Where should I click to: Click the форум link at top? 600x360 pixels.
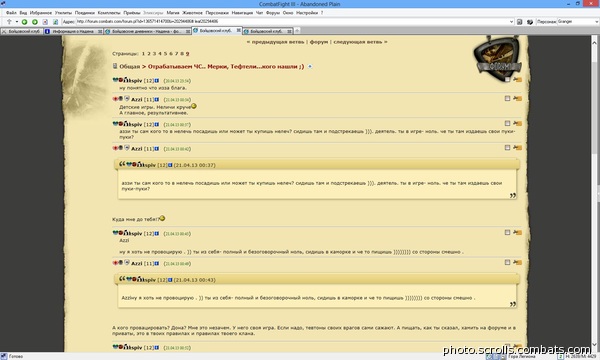(x=319, y=42)
